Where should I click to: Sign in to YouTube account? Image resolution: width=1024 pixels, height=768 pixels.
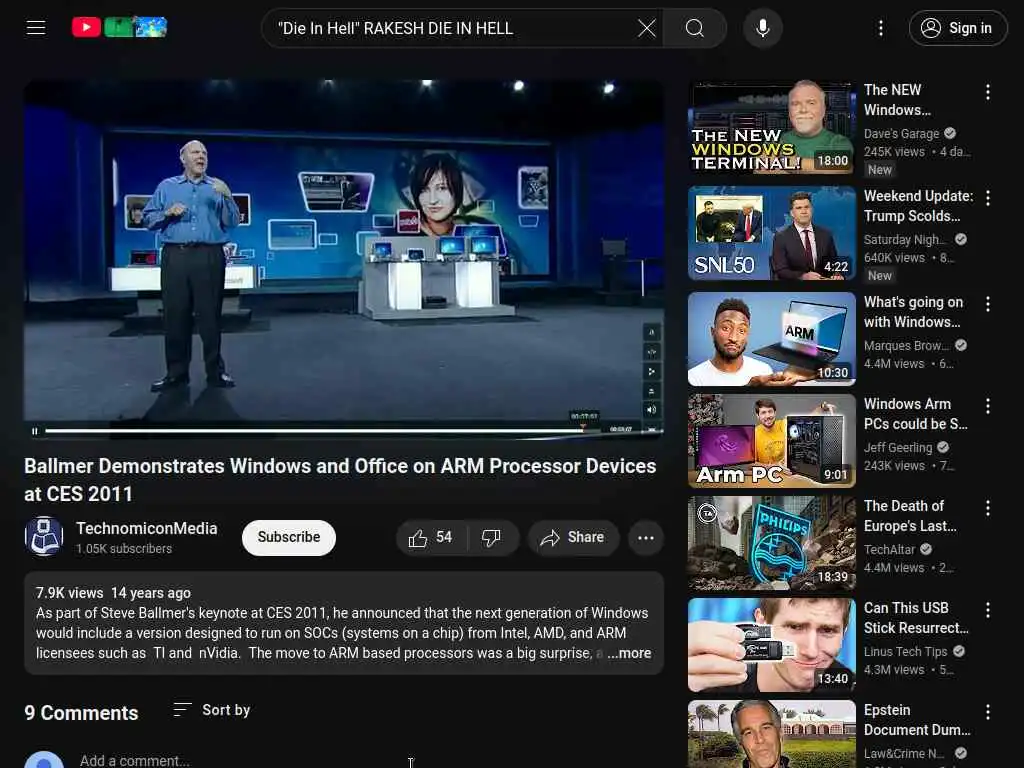pyautogui.click(x=957, y=28)
